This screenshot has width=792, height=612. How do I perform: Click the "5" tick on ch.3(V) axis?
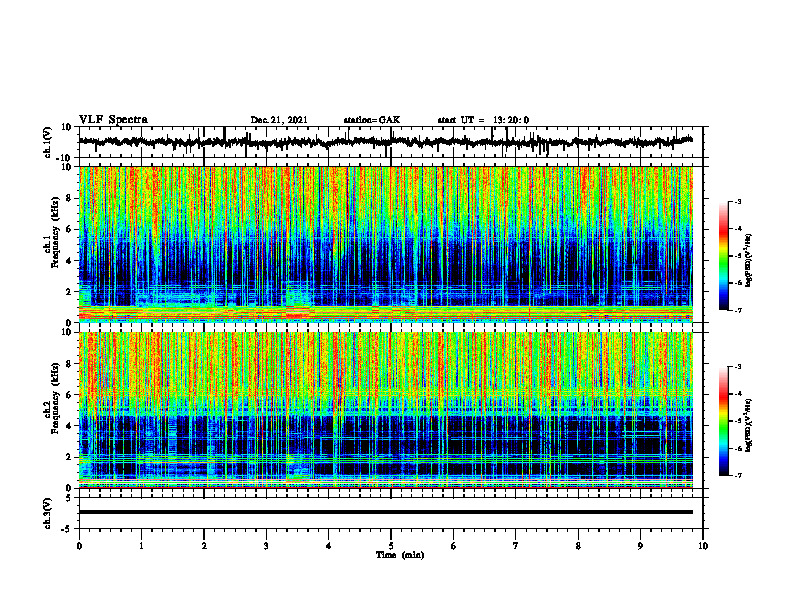tap(70, 497)
